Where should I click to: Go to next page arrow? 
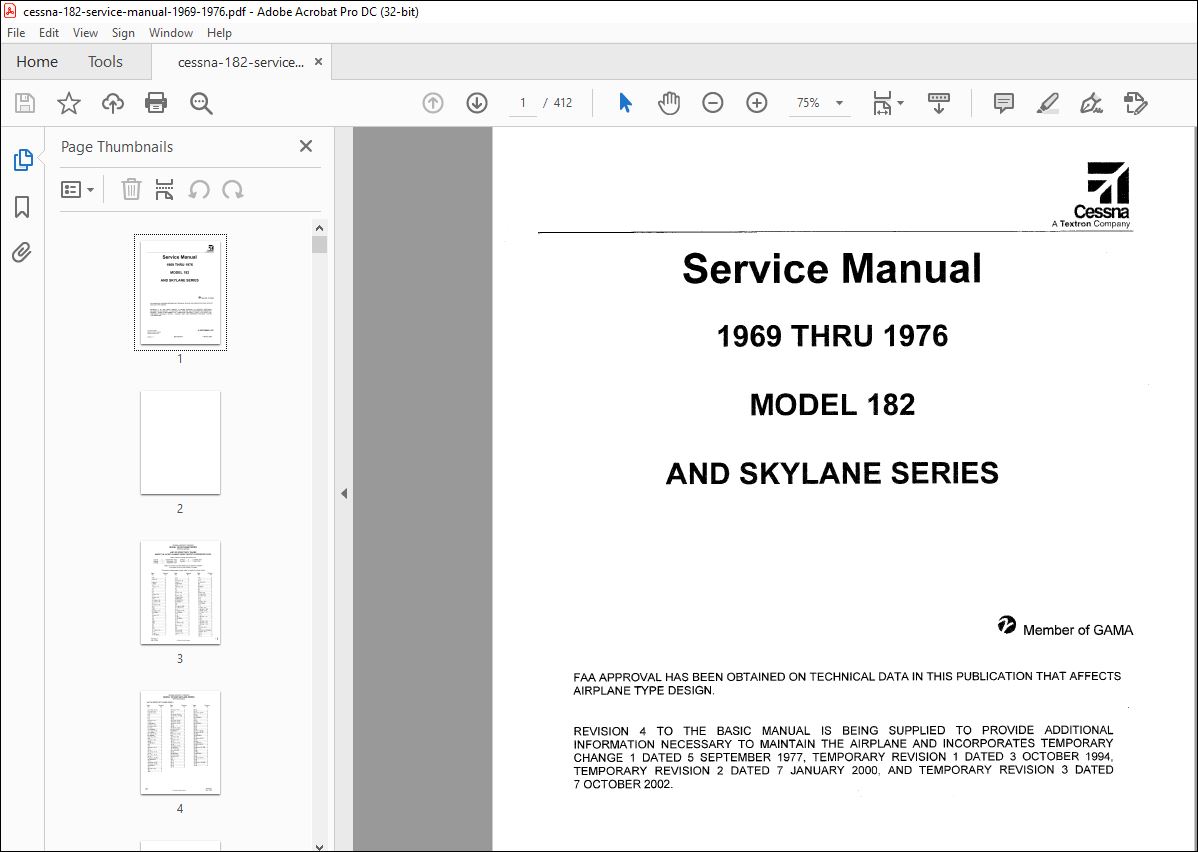click(477, 102)
